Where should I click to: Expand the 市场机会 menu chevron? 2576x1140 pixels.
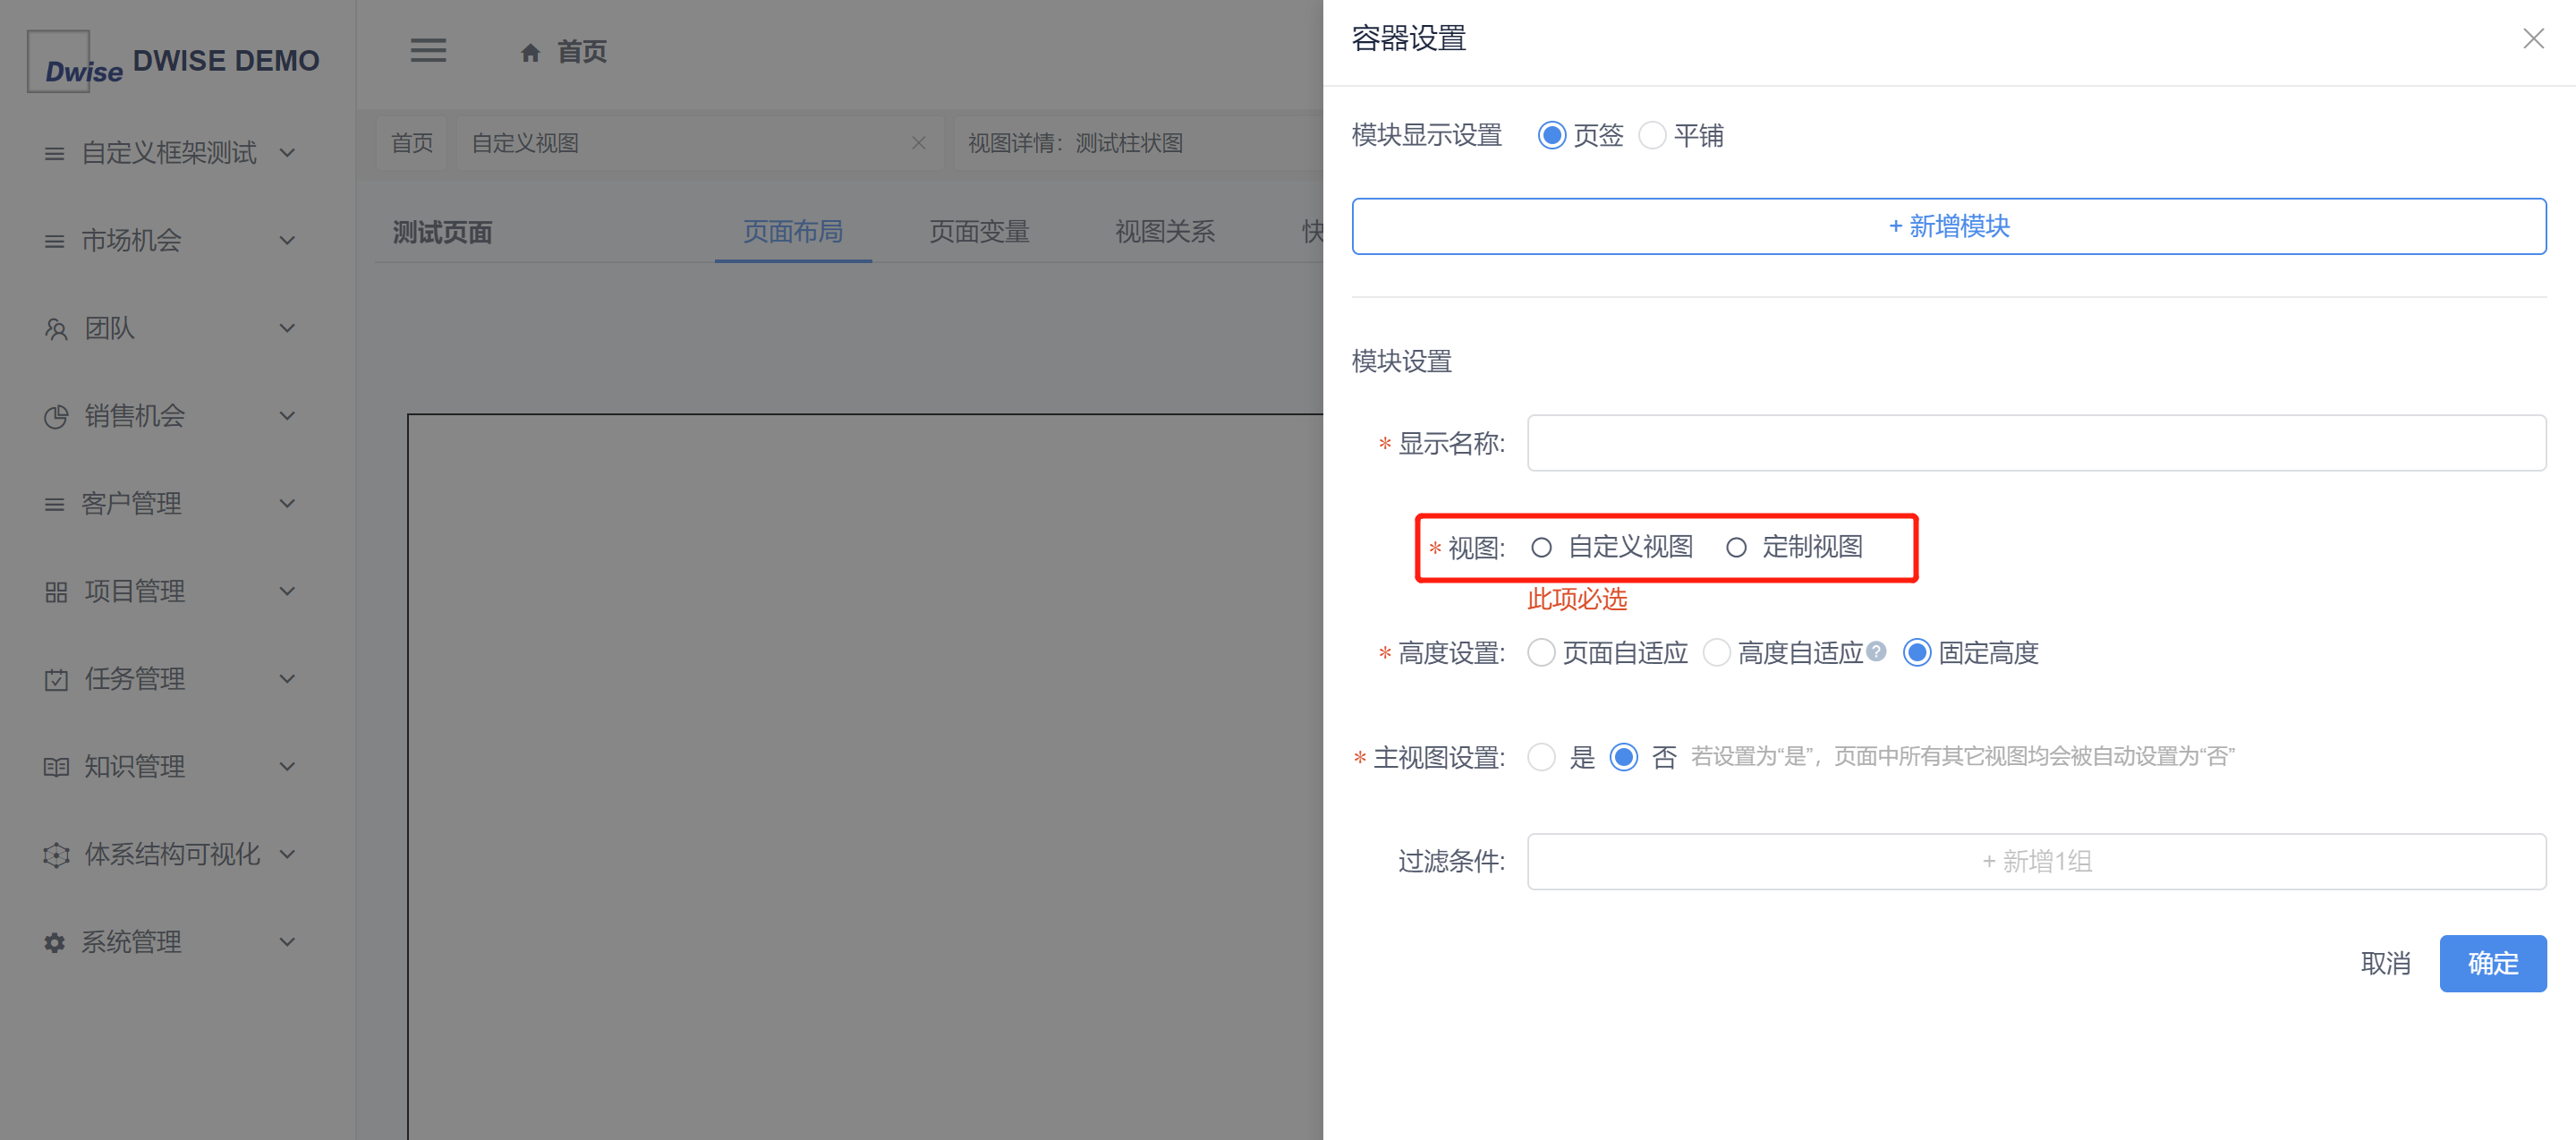point(287,241)
